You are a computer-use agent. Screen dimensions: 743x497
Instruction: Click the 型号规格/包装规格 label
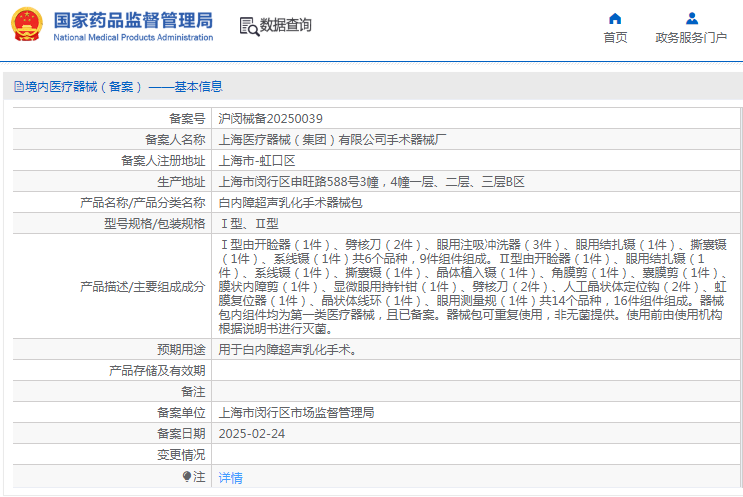154,224
